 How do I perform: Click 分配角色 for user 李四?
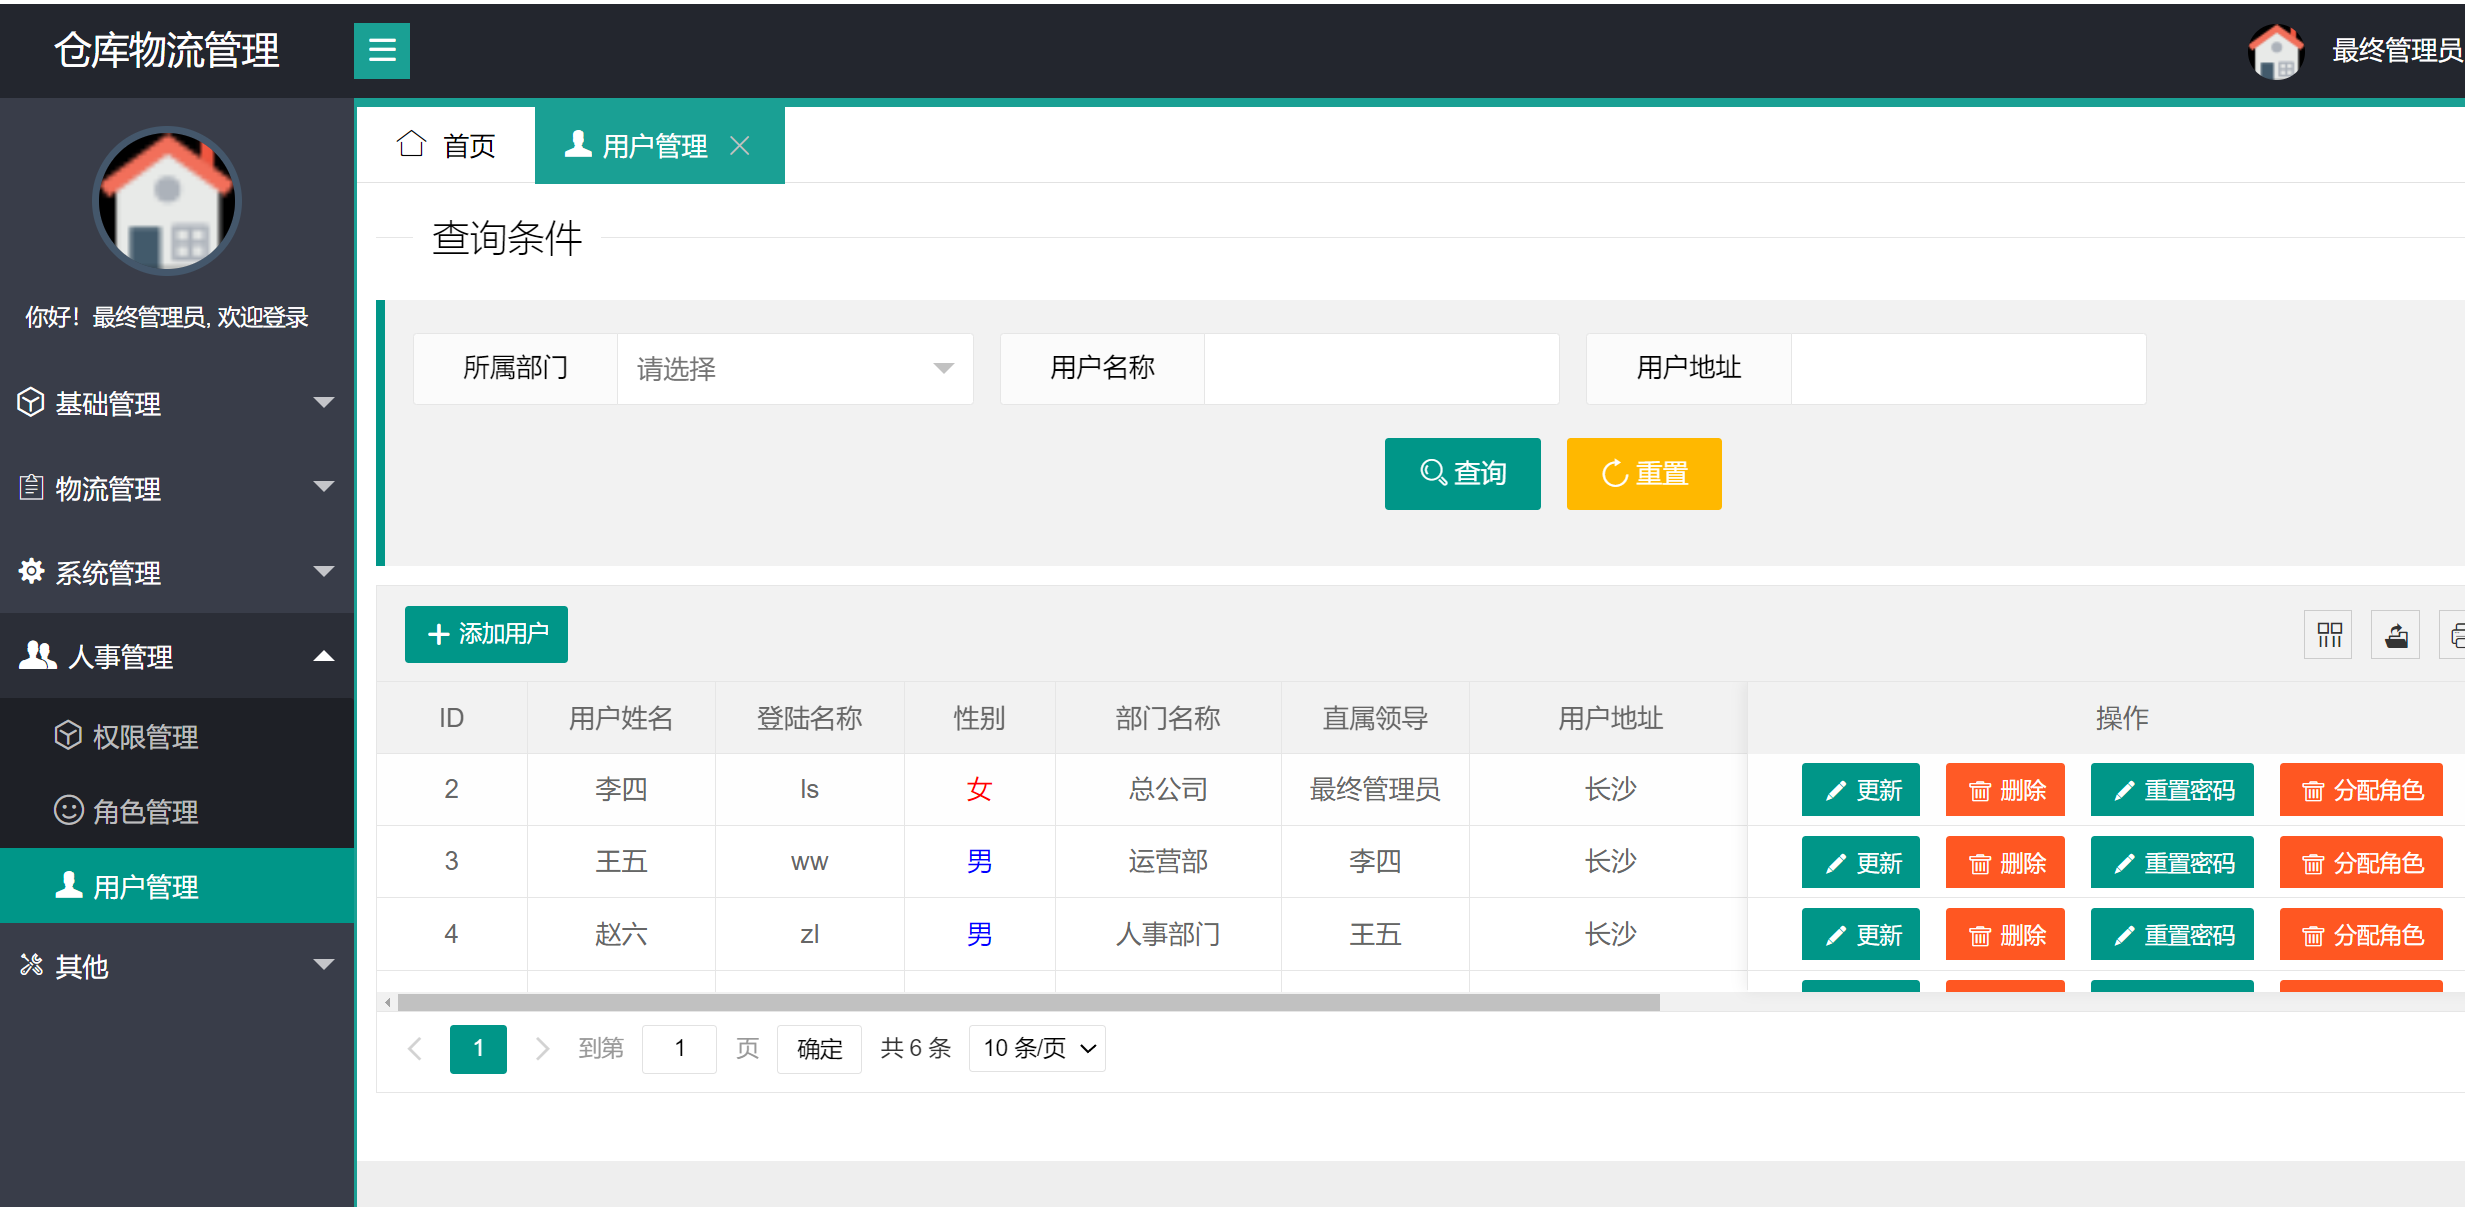2361,790
